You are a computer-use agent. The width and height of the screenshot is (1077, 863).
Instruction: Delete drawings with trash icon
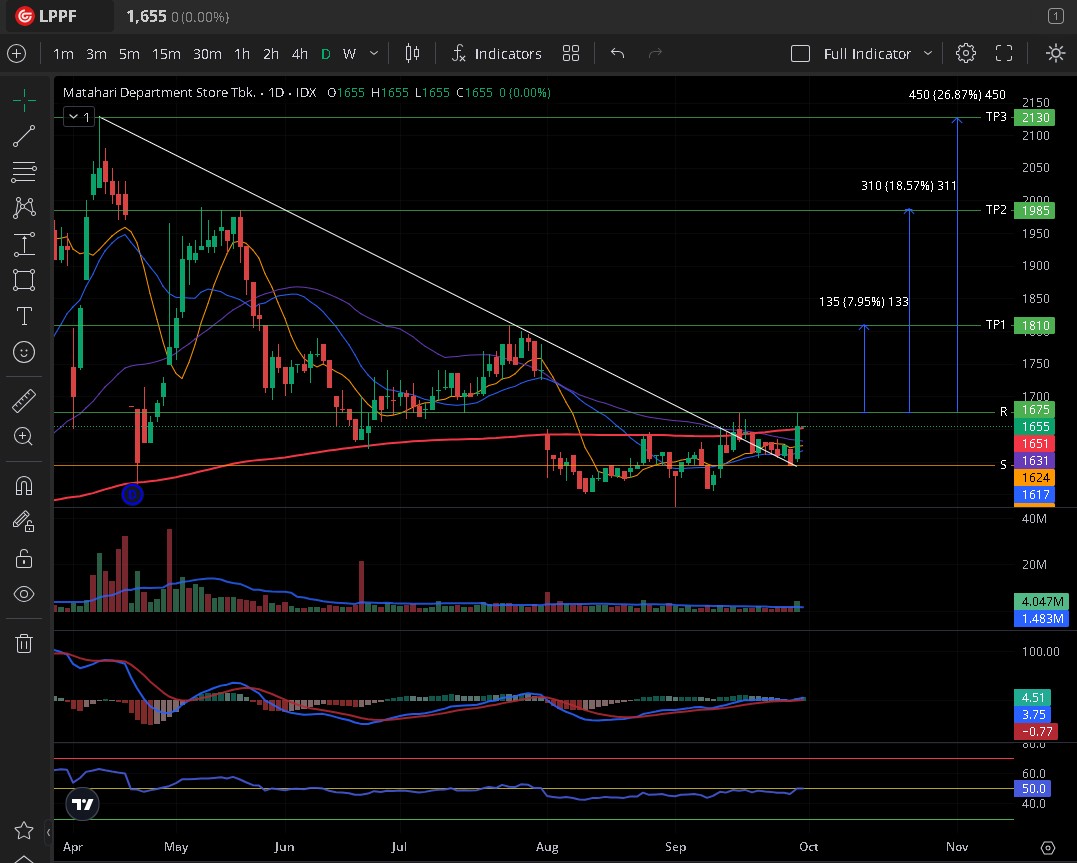point(24,643)
